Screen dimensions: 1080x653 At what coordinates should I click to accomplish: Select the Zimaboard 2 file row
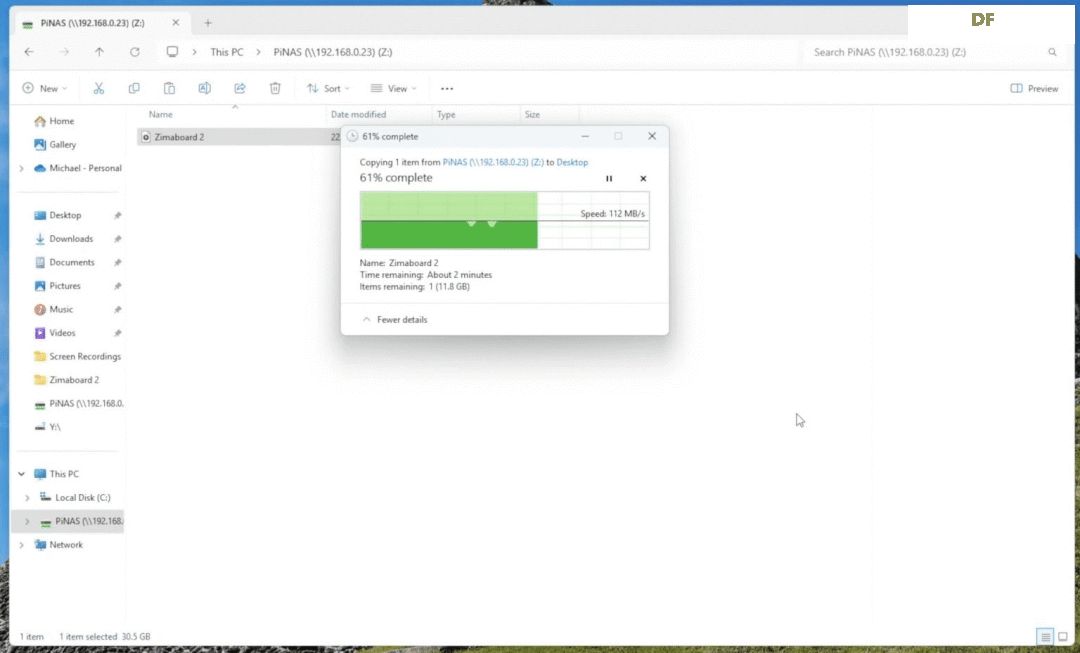tap(239, 137)
